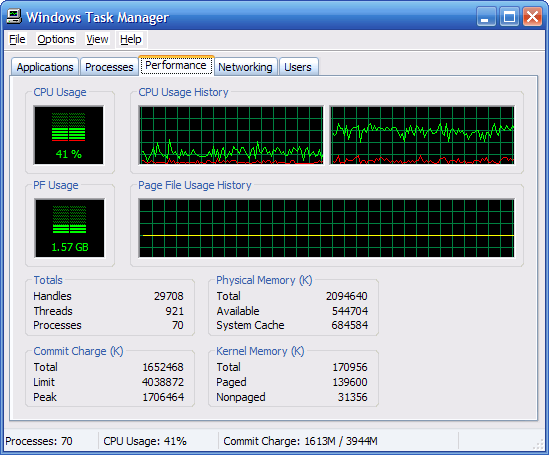Image resolution: width=549 pixels, height=455 pixels.
Task: Click the 'PF Usage' group label
Action: 56,185
